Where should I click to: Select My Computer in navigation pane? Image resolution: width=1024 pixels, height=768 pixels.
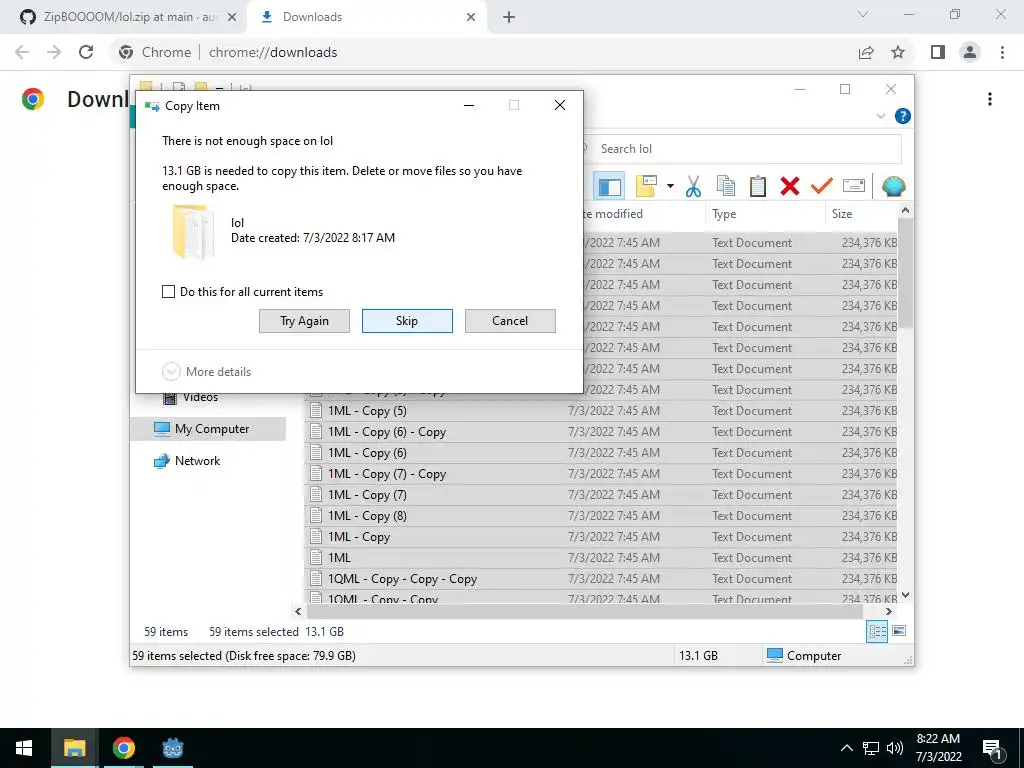point(209,429)
